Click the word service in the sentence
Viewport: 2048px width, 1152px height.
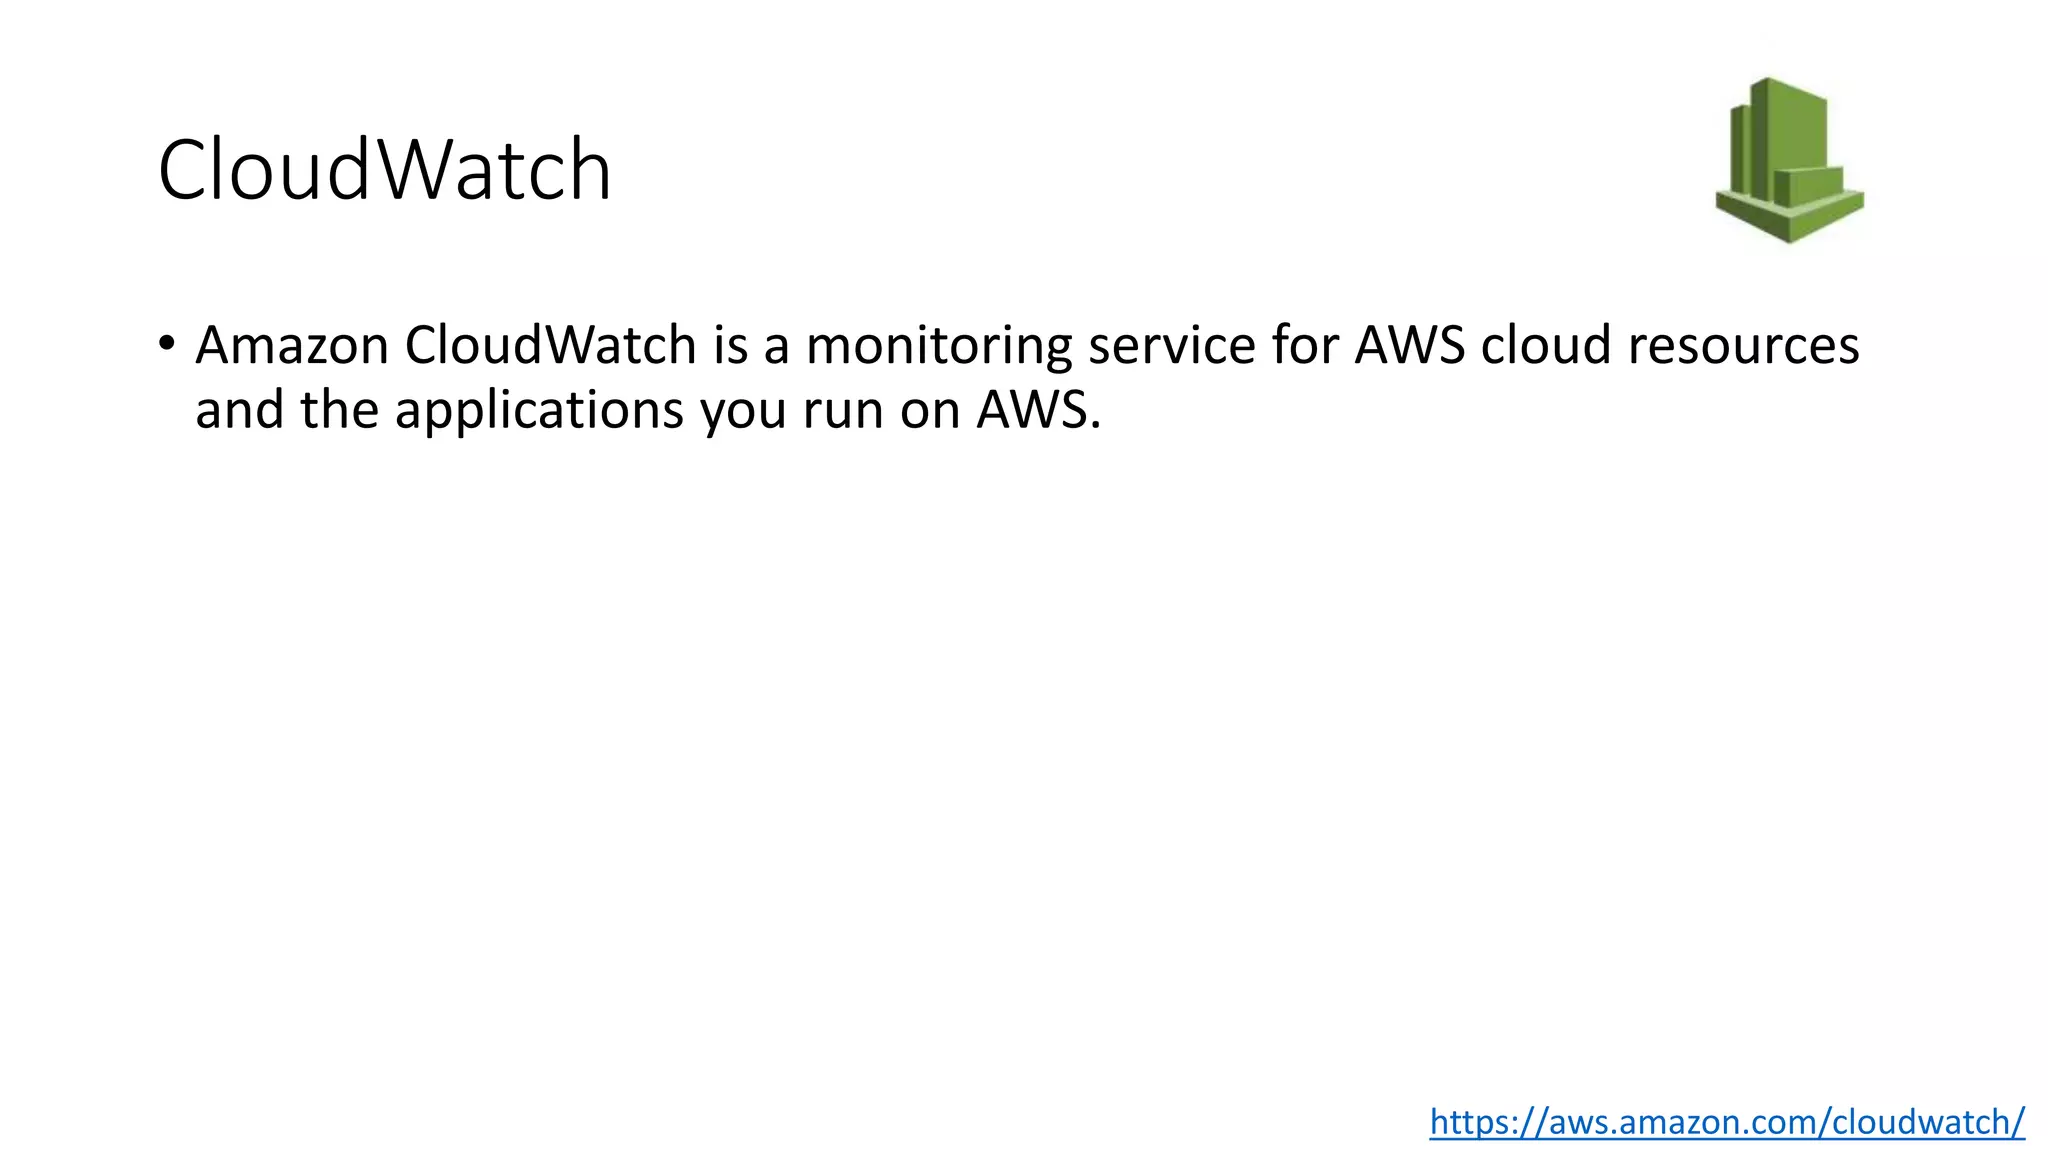tap(1172, 346)
